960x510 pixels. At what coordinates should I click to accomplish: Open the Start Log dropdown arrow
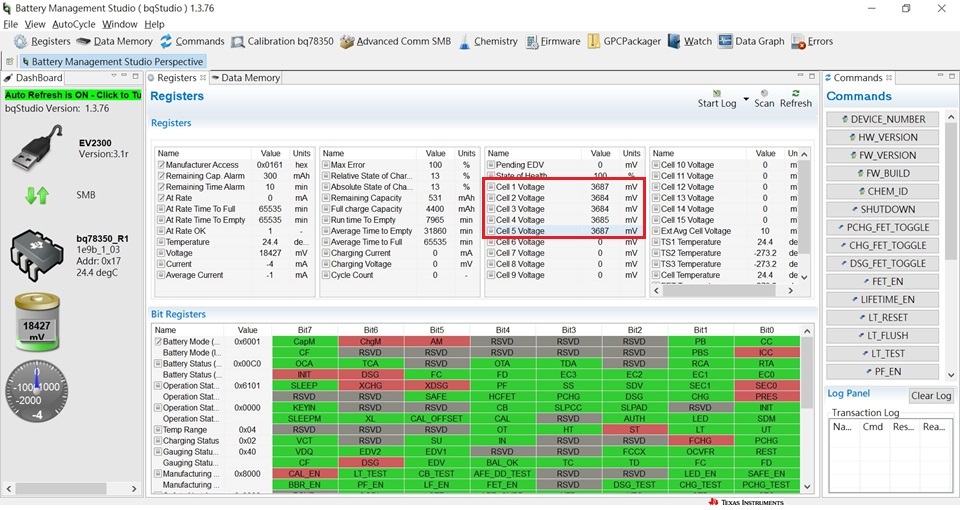[x=746, y=99]
